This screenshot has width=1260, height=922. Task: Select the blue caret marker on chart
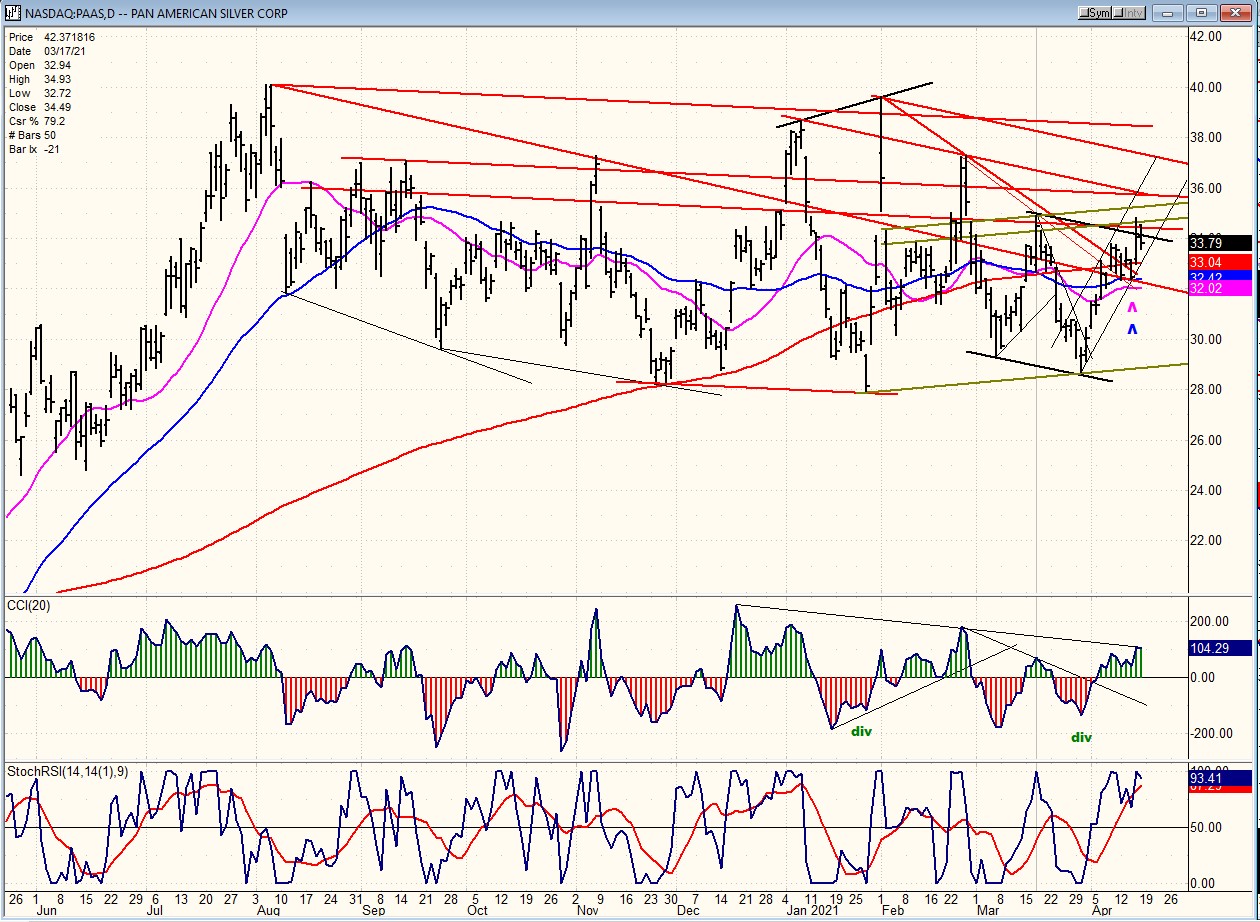[x=1132, y=329]
